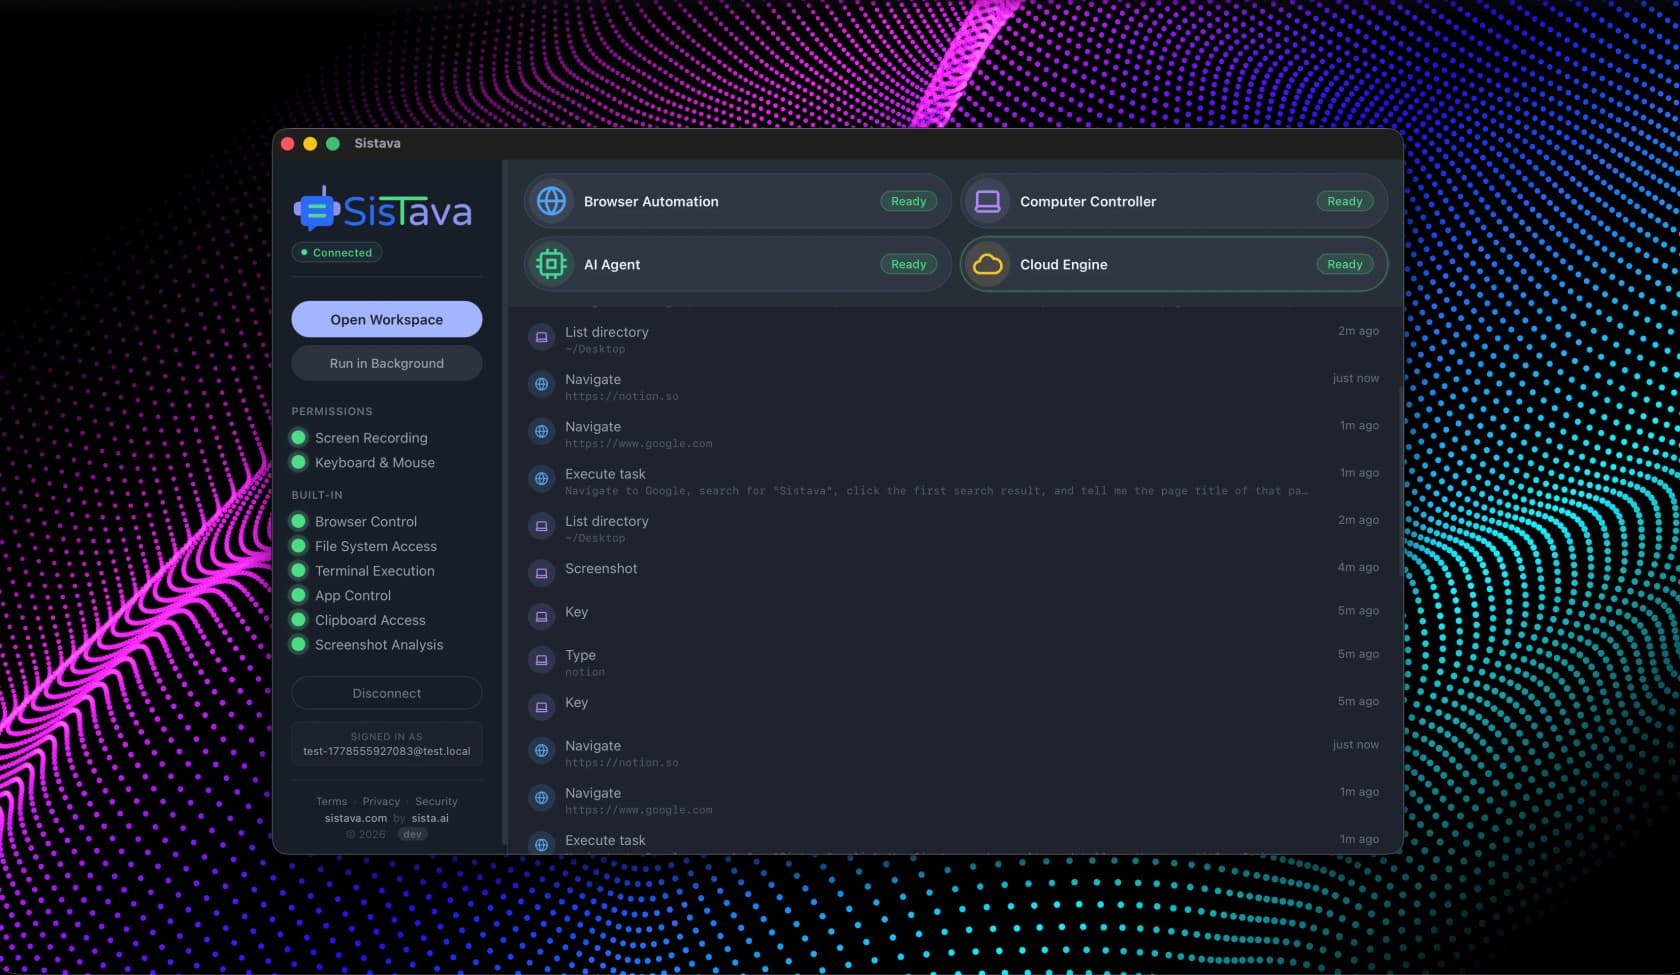Select the AI Agent label
Image resolution: width=1680 pixels, height=975 pixels.
612,264
